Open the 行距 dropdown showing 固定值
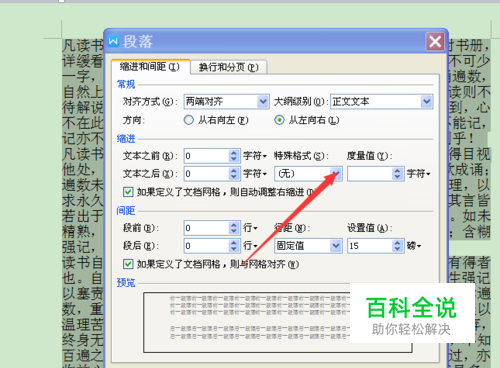The image size is (500, 368). point(308,246)
